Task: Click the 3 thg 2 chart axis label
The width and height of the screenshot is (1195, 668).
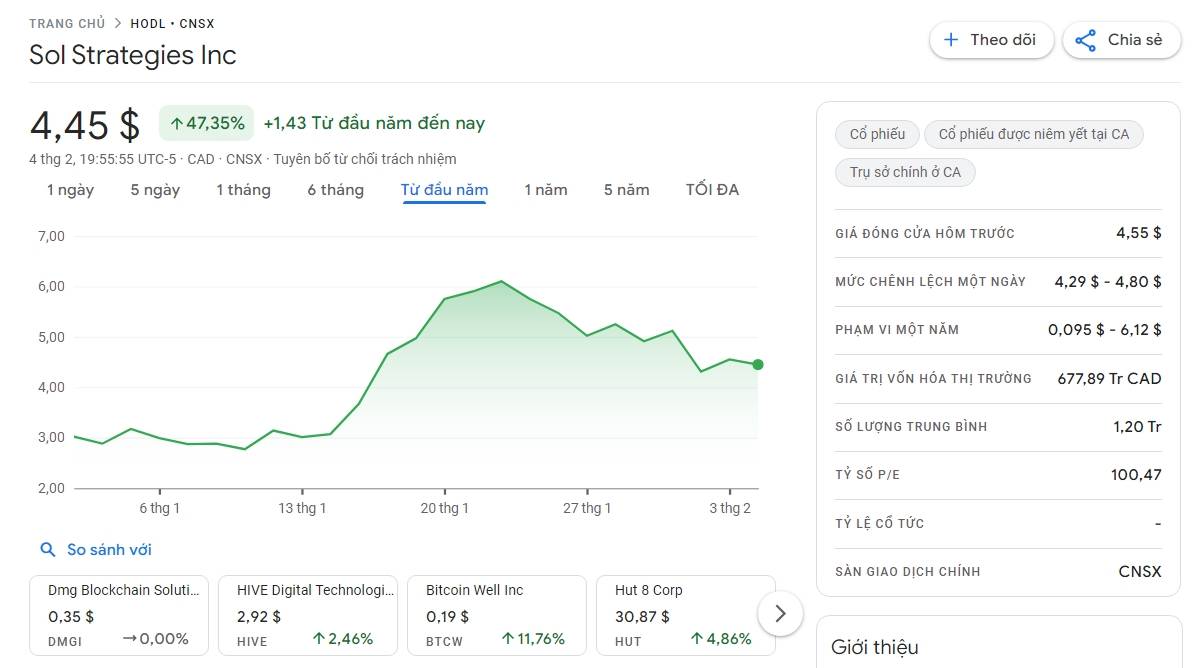Action: [730, 508]
